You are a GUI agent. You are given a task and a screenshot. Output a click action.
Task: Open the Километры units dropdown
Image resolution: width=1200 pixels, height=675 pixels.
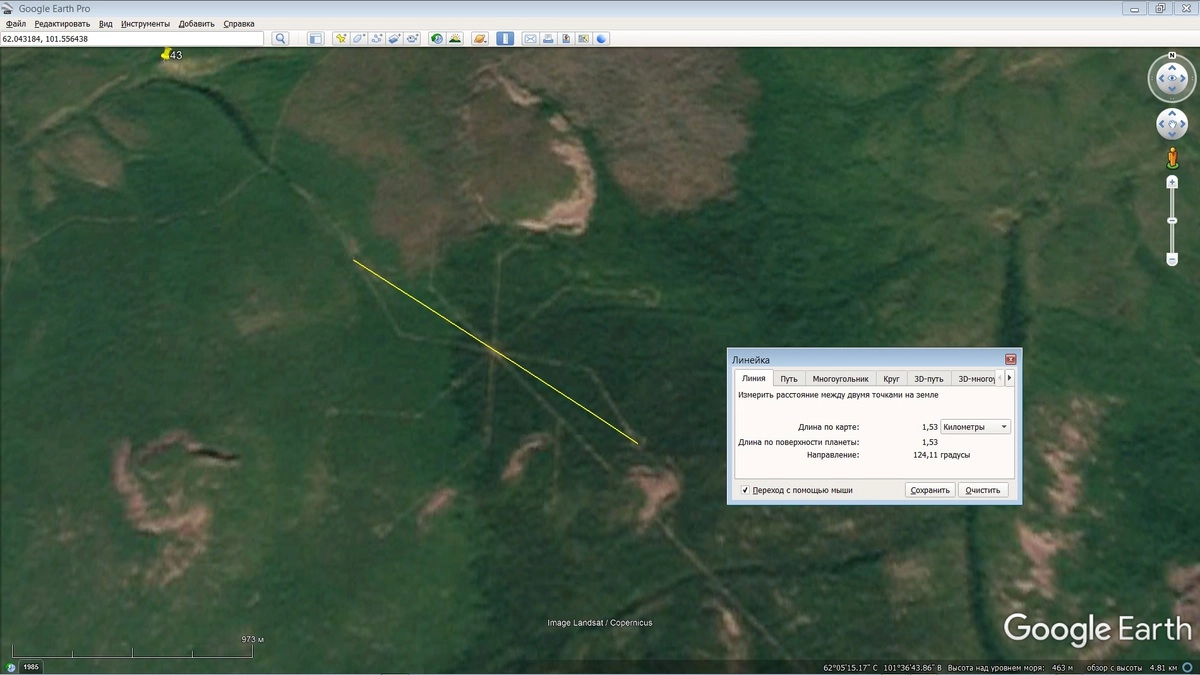coord(976,427)
